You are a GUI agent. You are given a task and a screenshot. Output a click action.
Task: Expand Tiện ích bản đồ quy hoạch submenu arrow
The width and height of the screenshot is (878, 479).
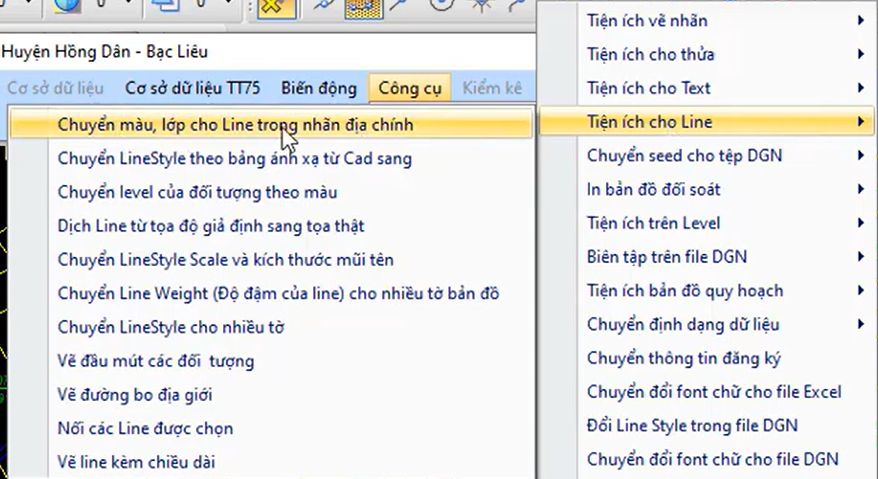coord(861,290)
